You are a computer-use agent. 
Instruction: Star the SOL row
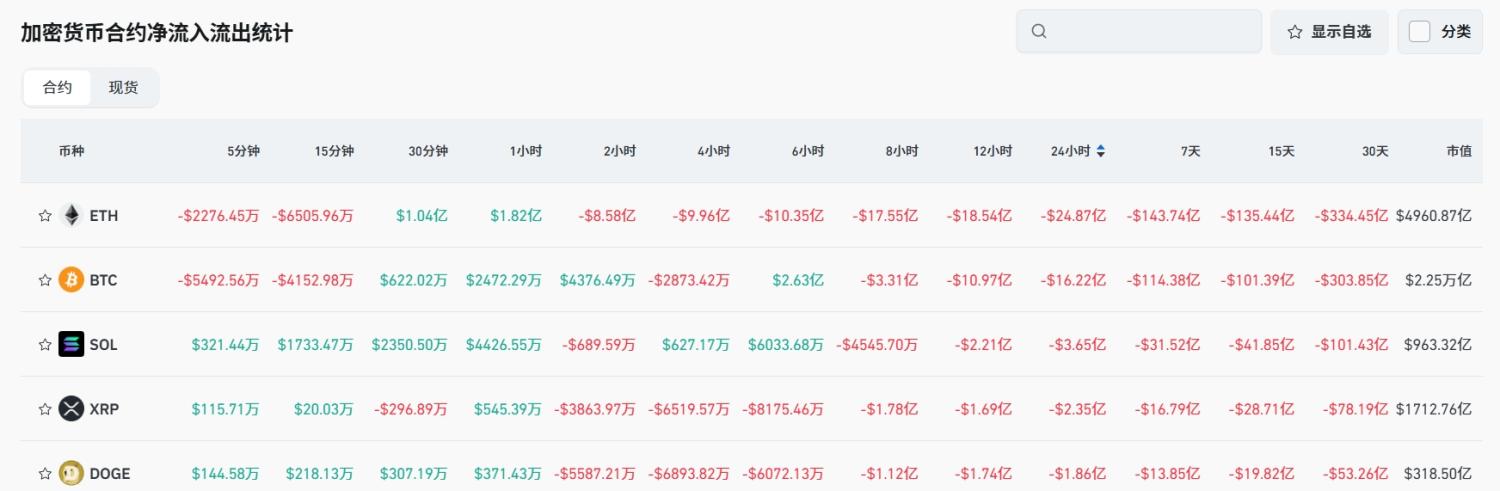[x=45, y=344]
